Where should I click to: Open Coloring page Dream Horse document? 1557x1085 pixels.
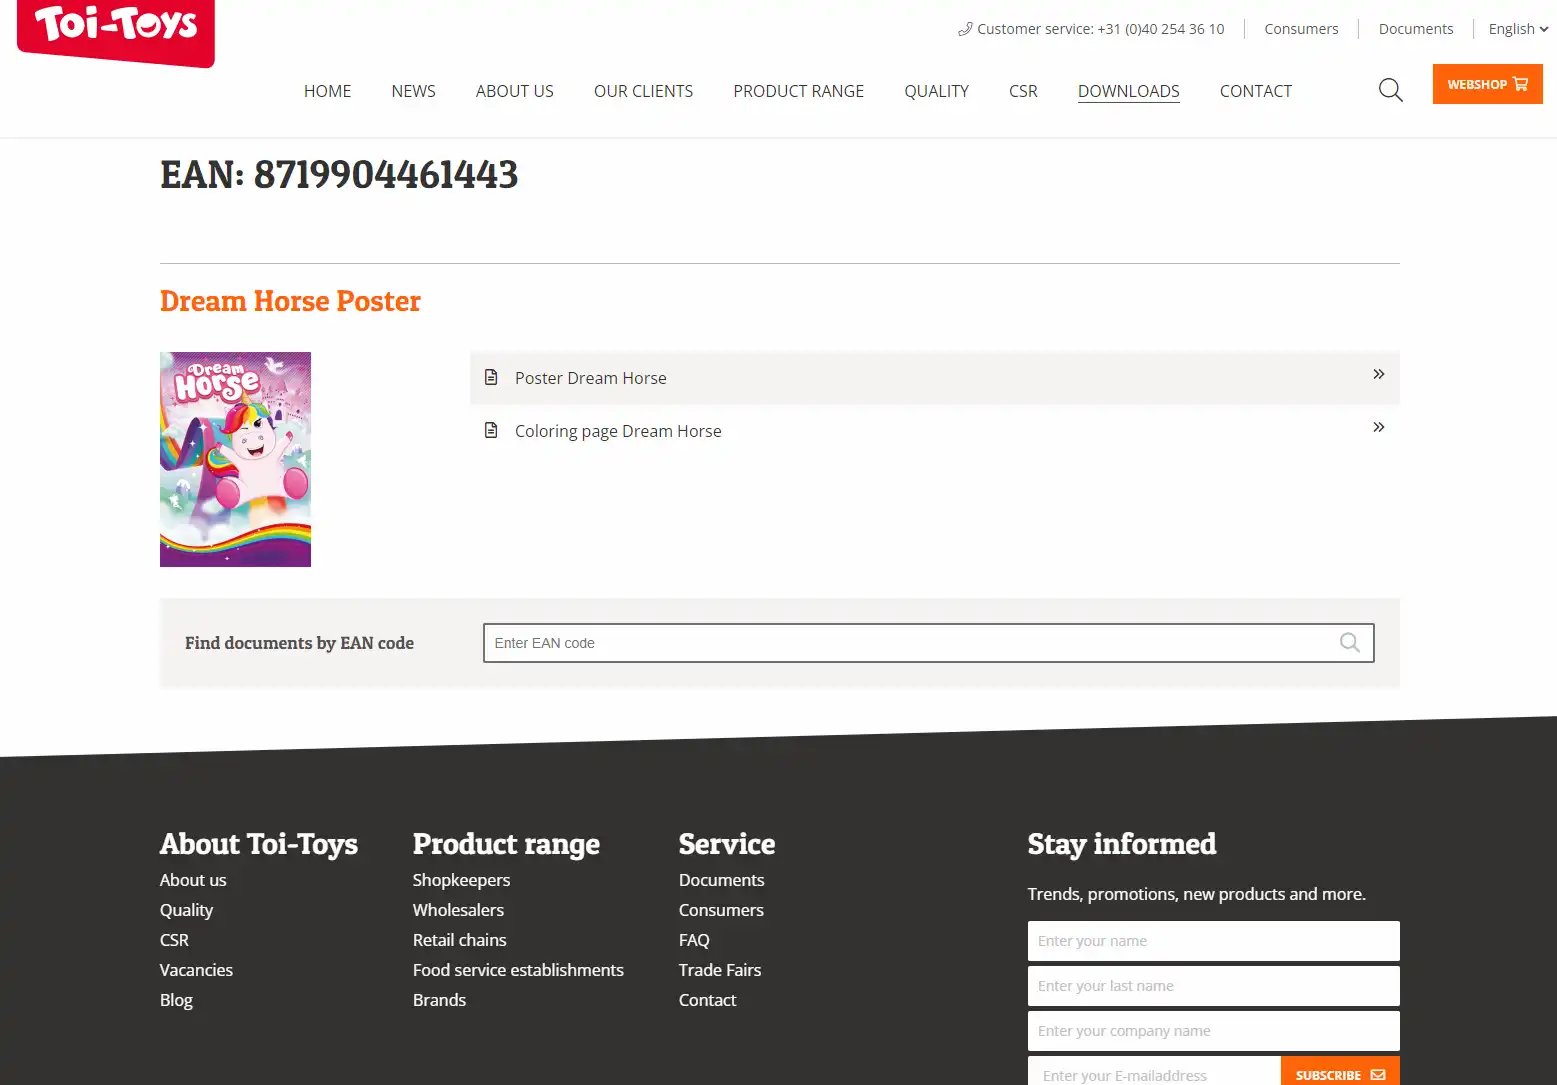coord(934,431)
